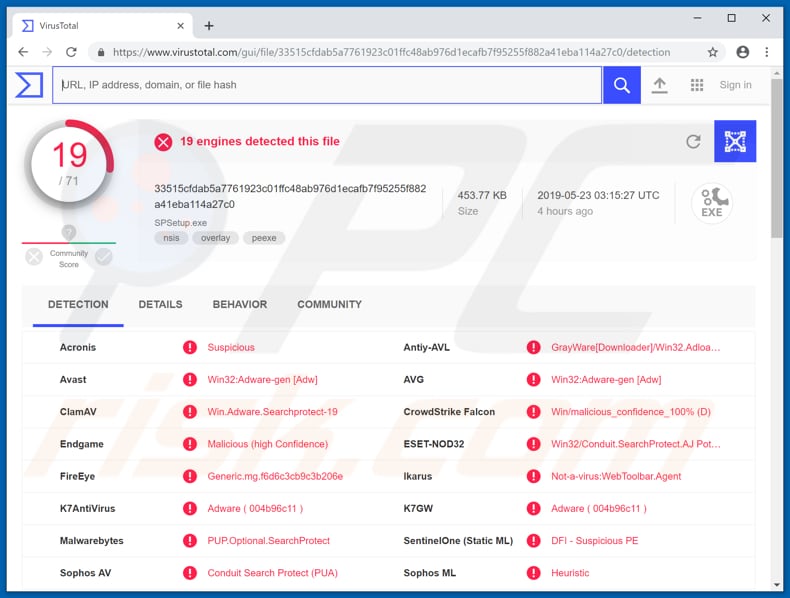Viewport: 790px width, 598px height.
Task: Click the Generic.mg.f6d6c3cb9c3b206e result
Action: (275, 476)
